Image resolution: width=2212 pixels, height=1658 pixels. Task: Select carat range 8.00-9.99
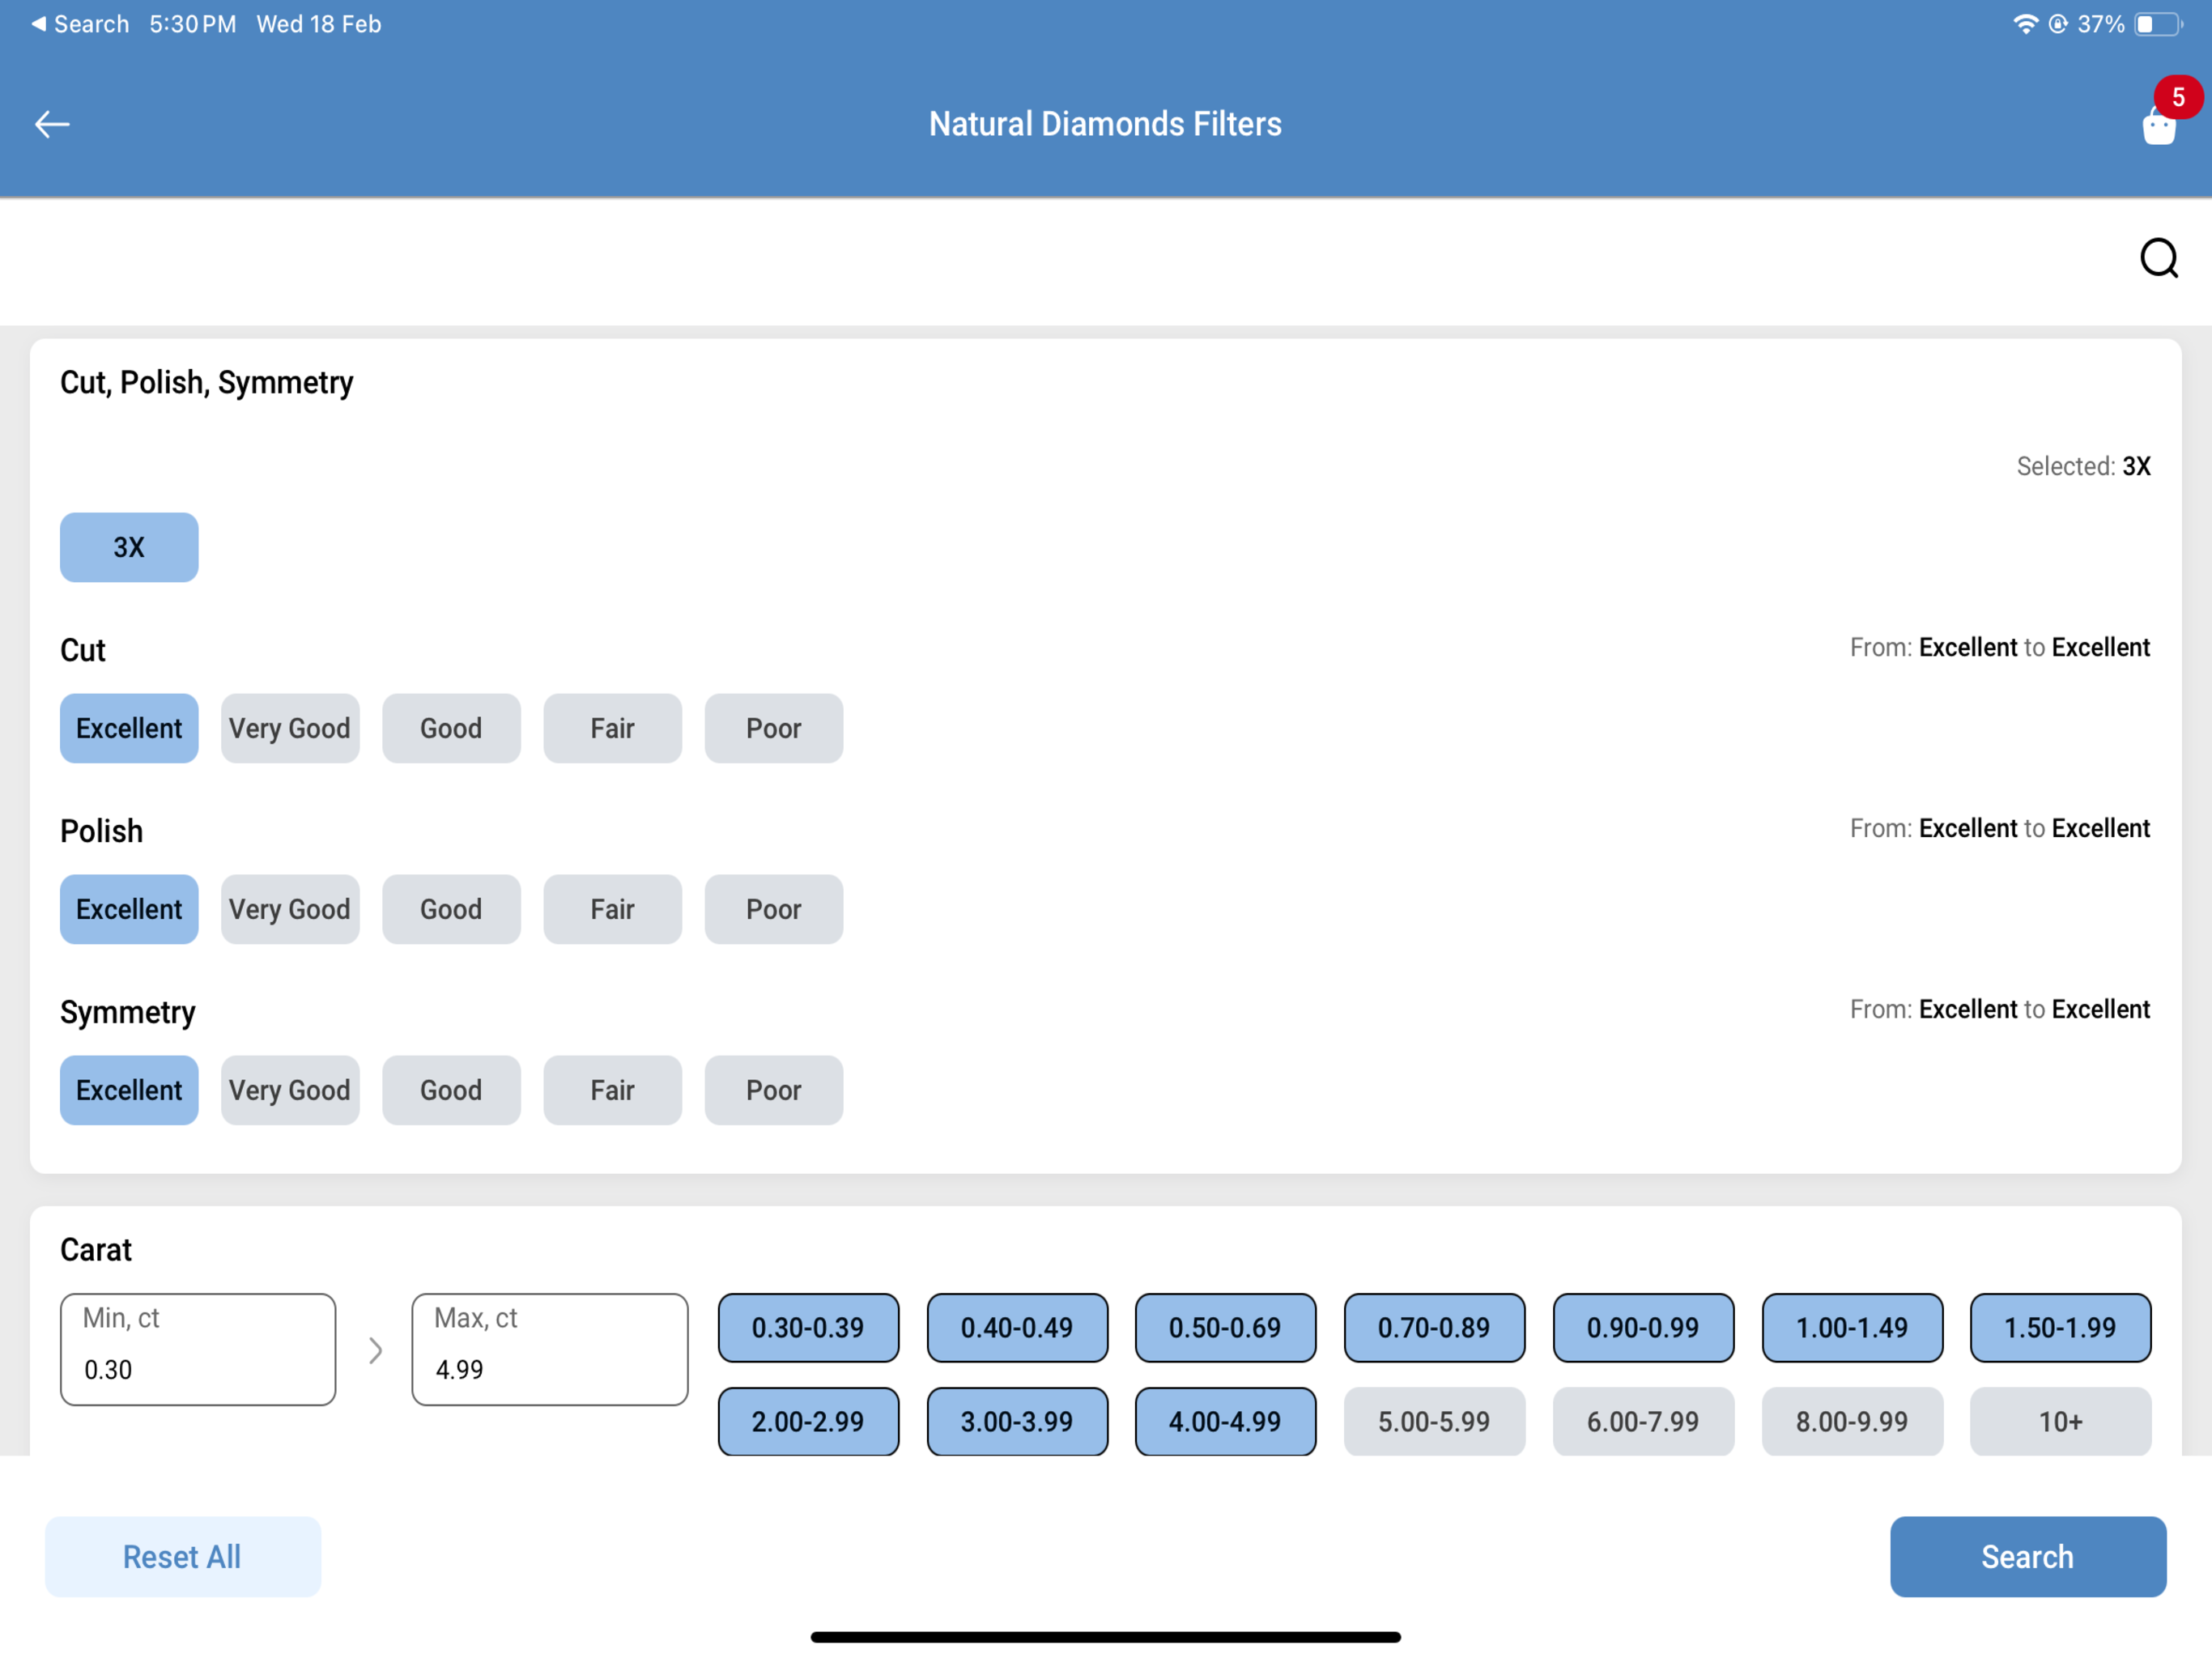coord(1852,1421)
